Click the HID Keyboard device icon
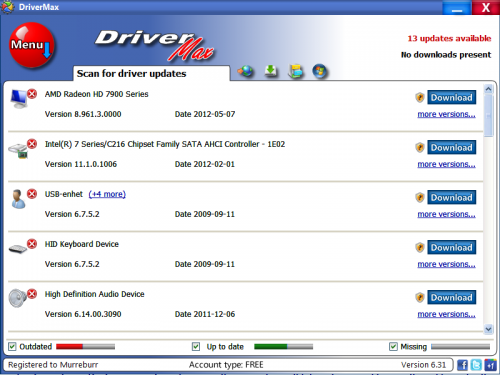The image size is (500, 375). pos(18,249)
